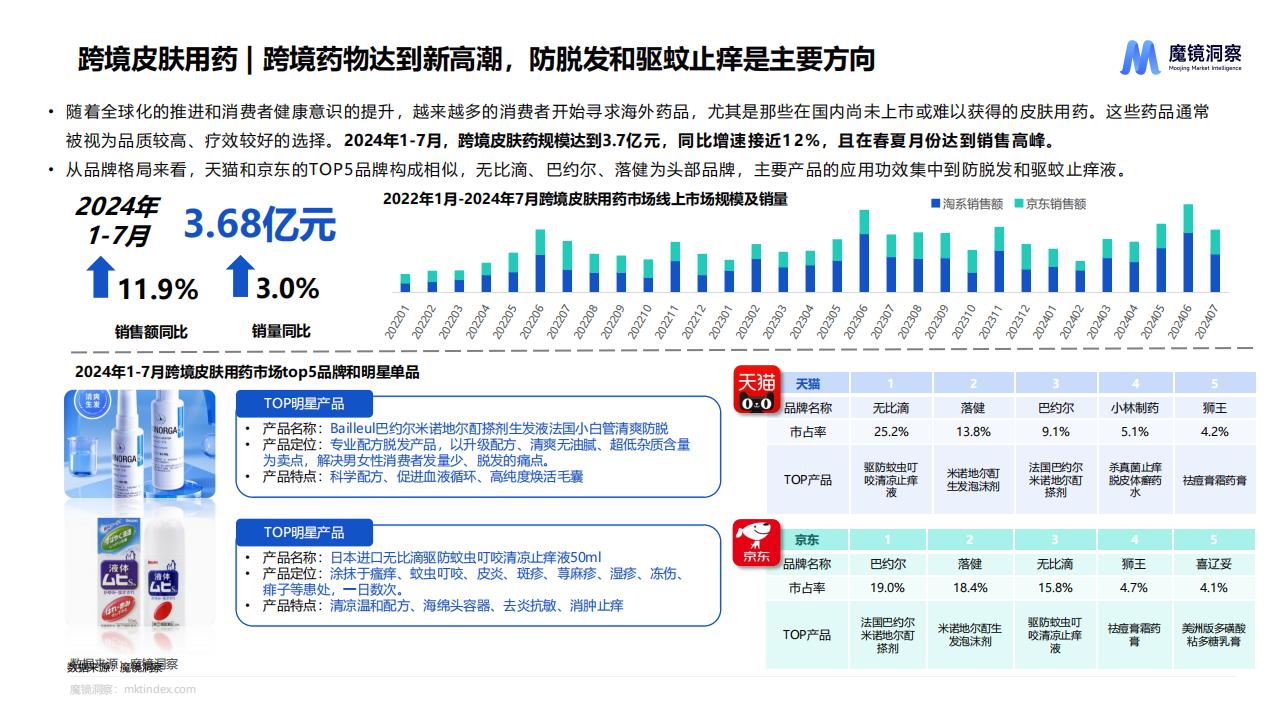
Task: Click the 杀真菌止痒脱皮体癣药水 product cell
Action: coord(1135,479)
